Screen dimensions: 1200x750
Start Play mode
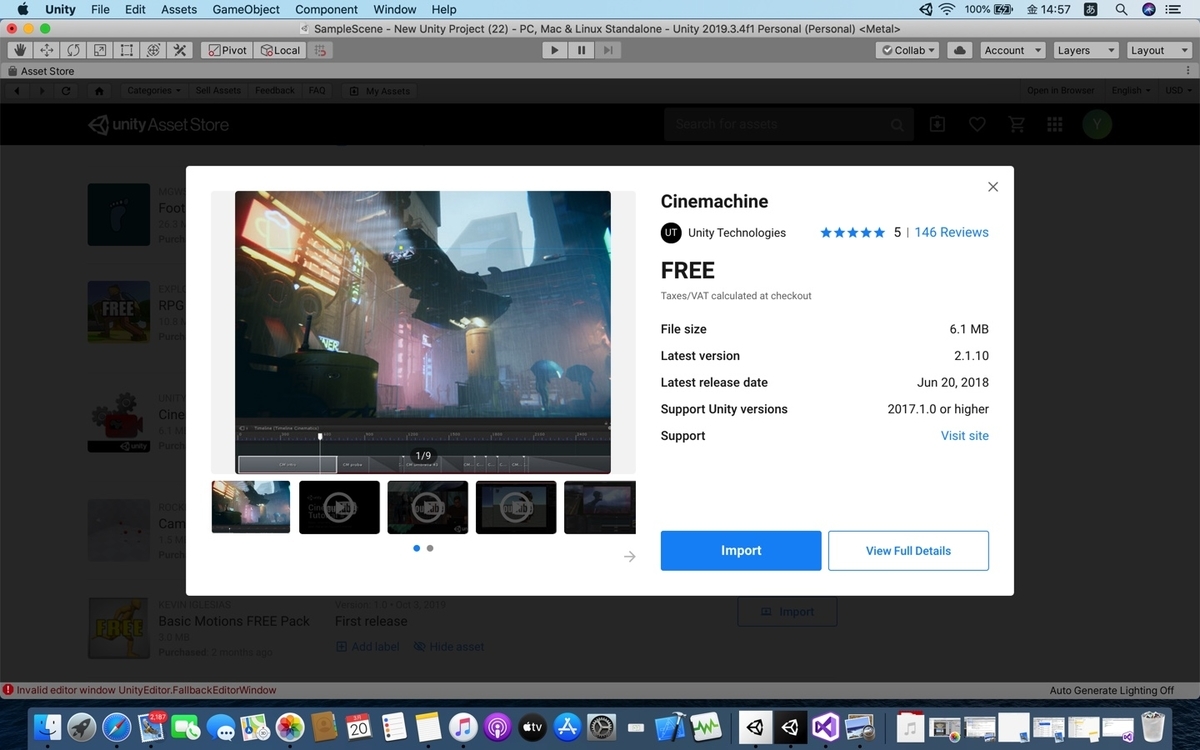coord(555,50)
